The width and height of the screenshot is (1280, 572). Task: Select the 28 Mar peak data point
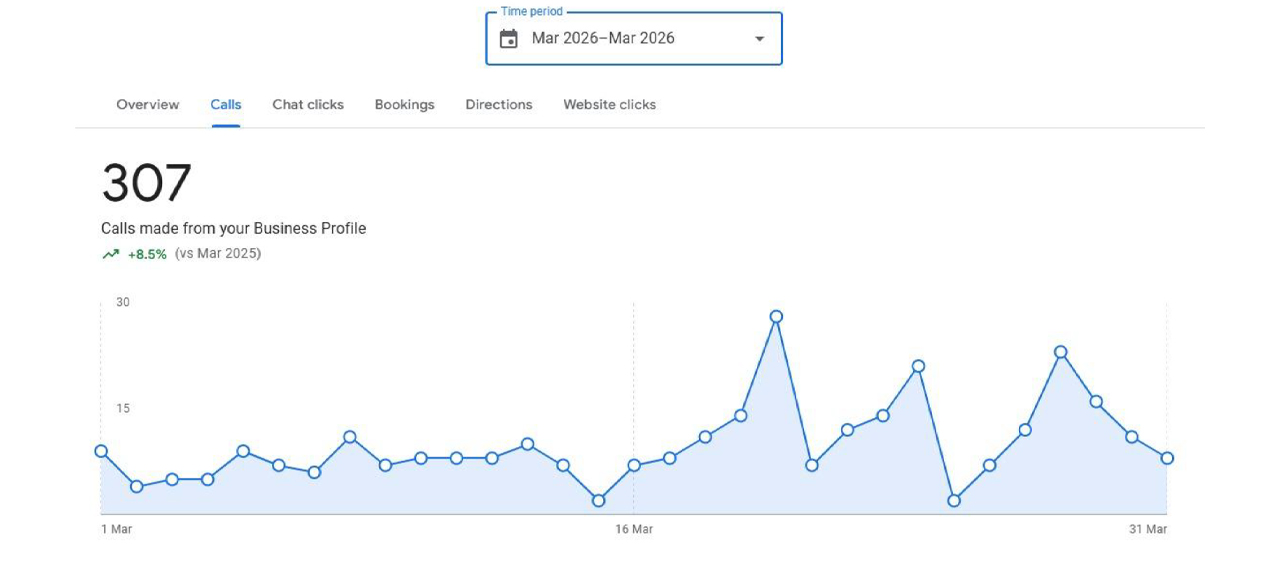tap(1060, 352)
